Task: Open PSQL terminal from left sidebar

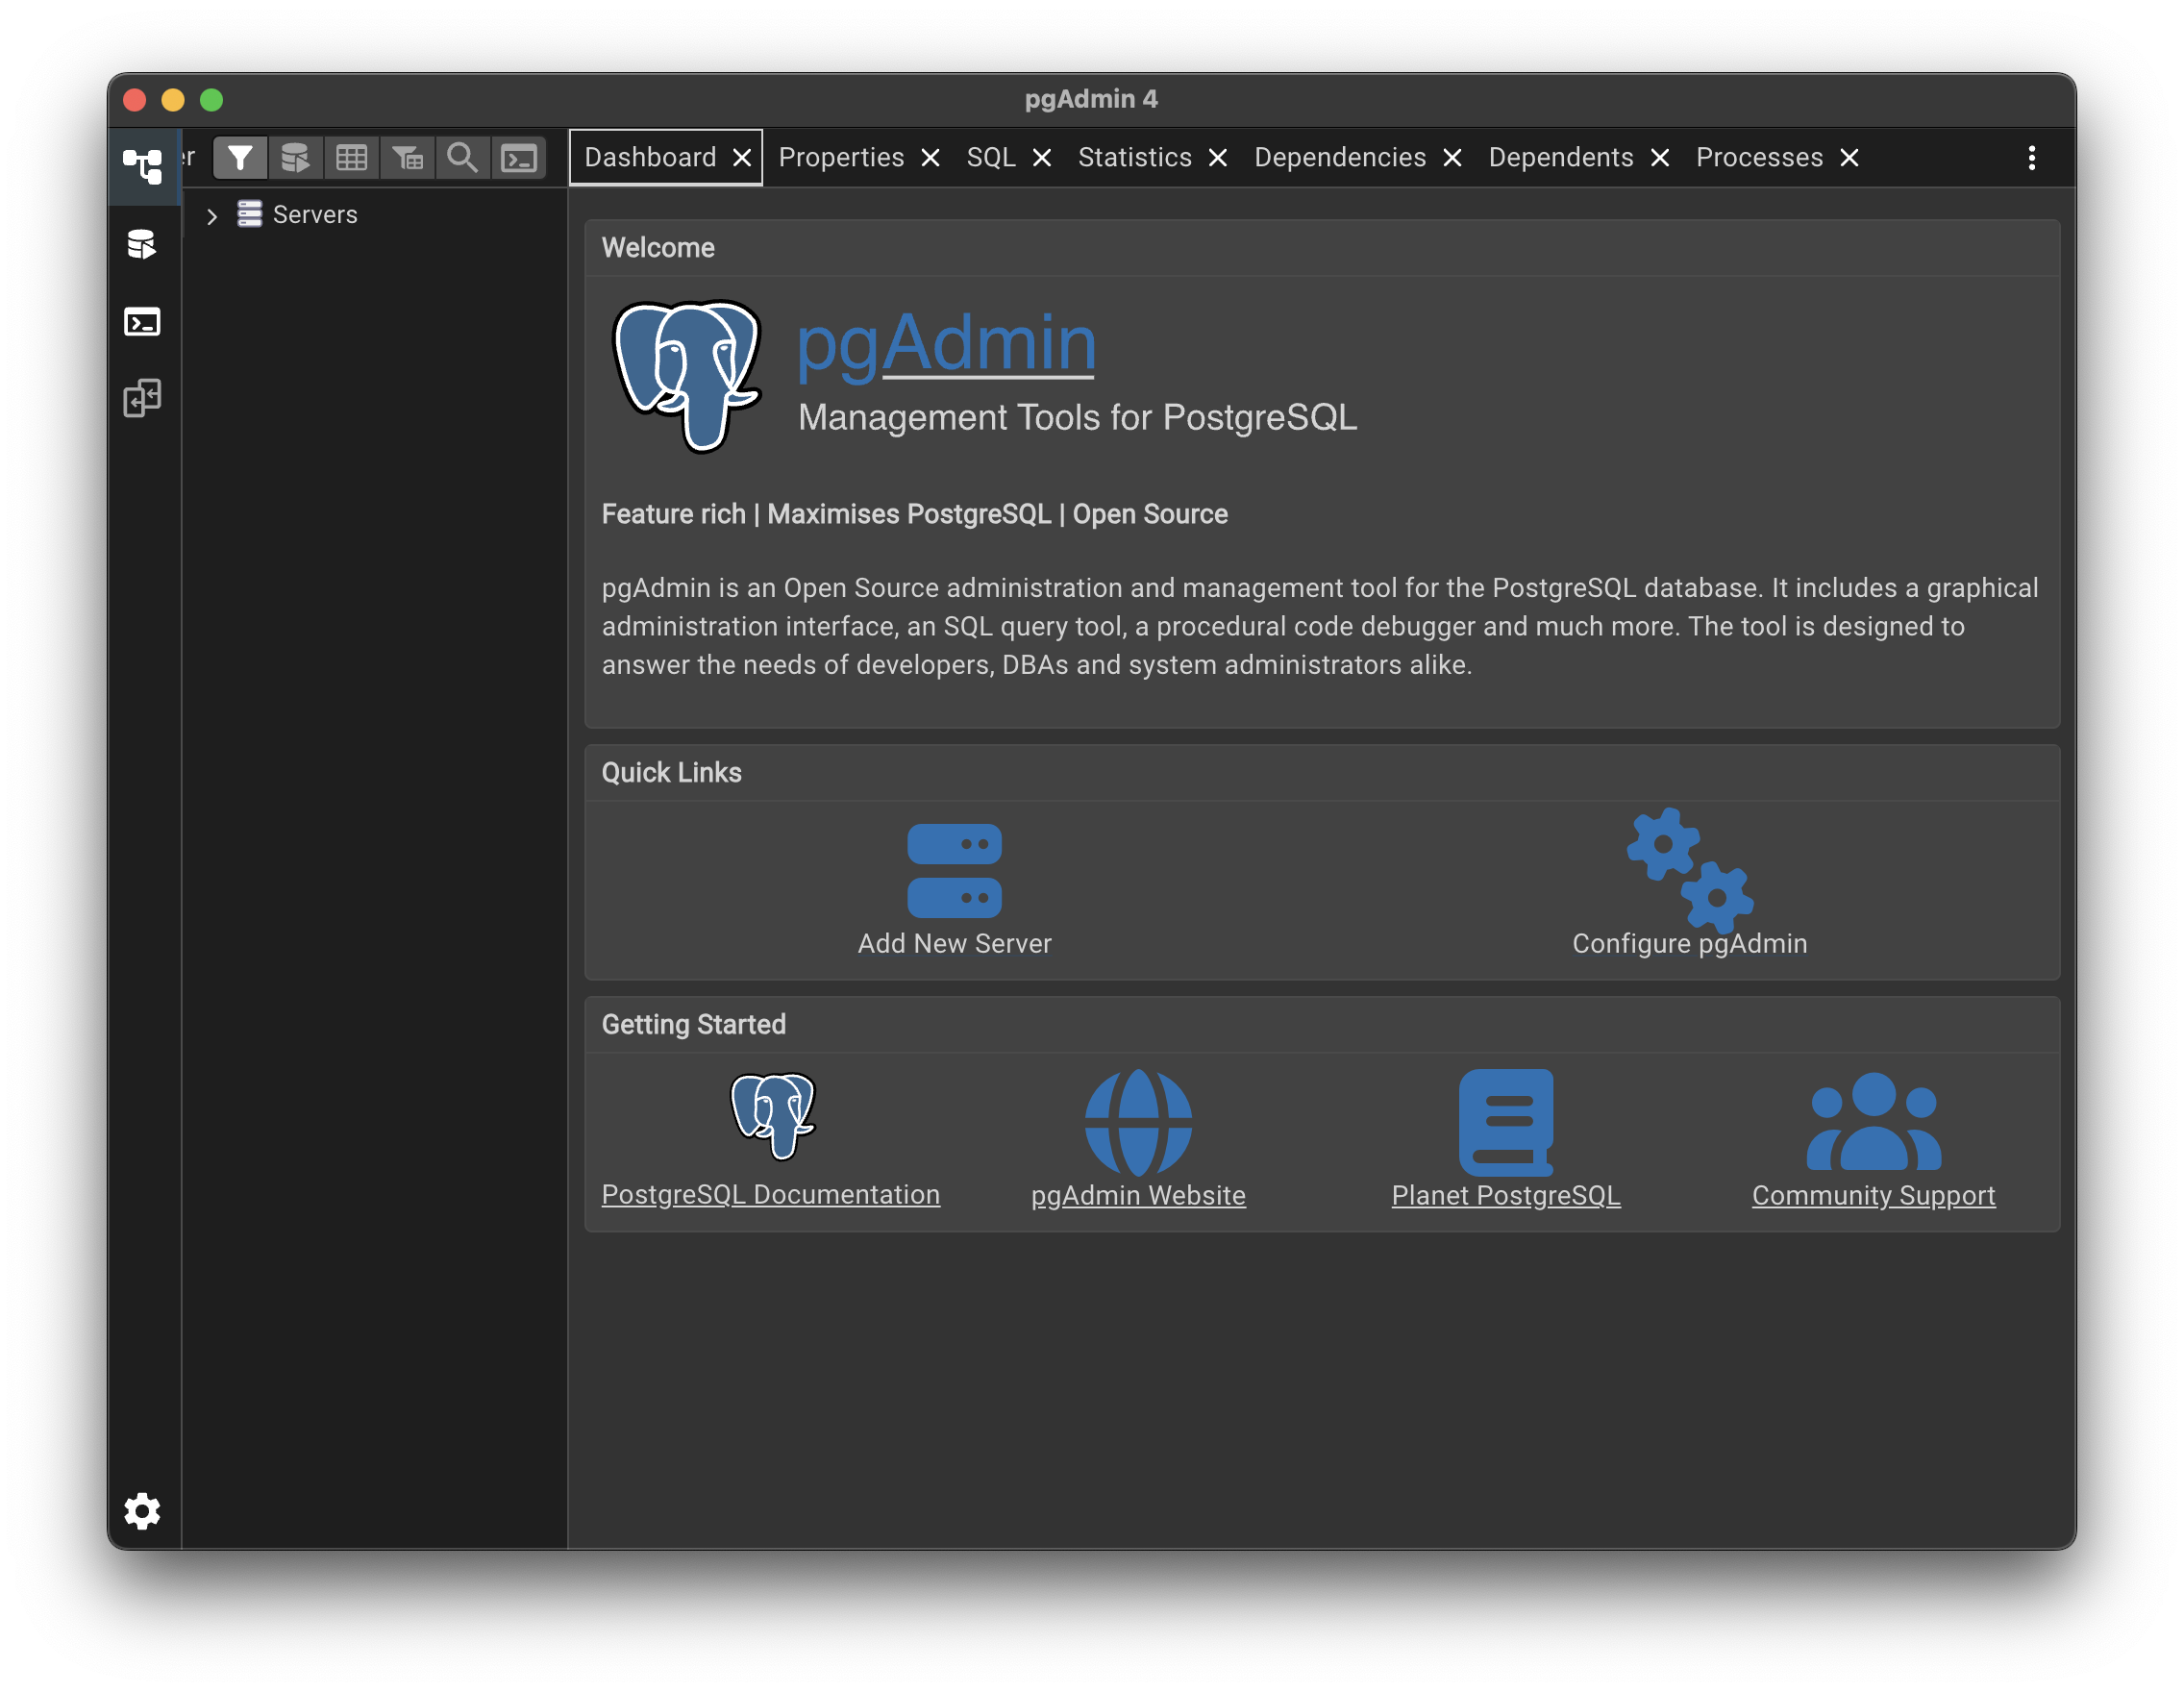Action: pyautogui.click(x=143, y=322)
